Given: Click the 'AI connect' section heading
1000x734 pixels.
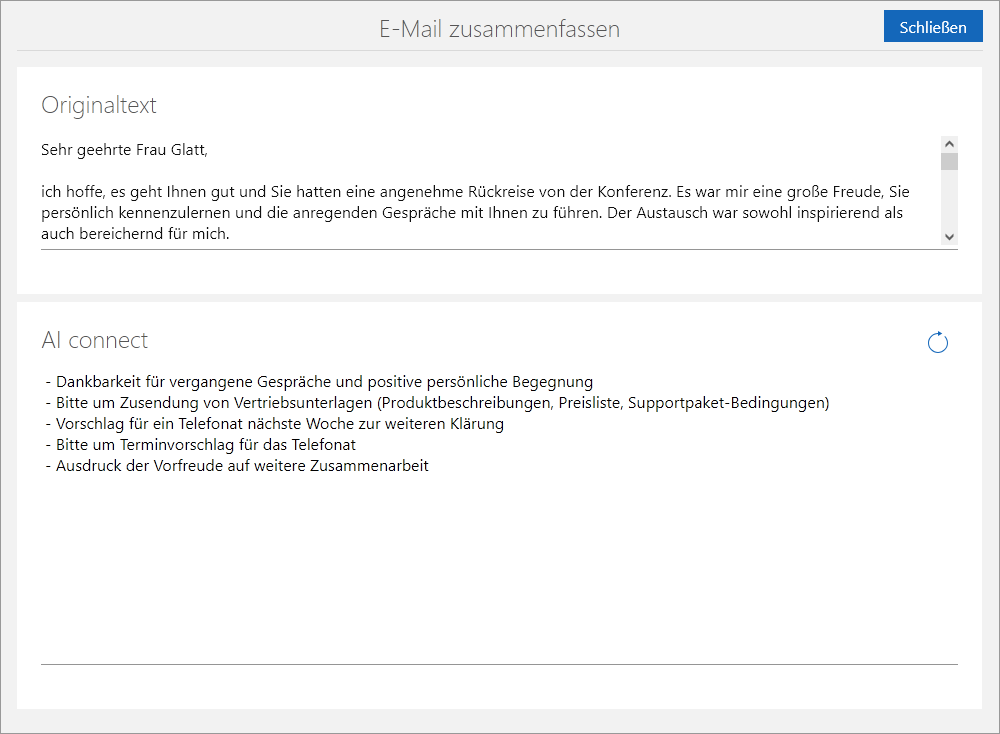Looking at the screenshot, I should (x=94, y=340).
